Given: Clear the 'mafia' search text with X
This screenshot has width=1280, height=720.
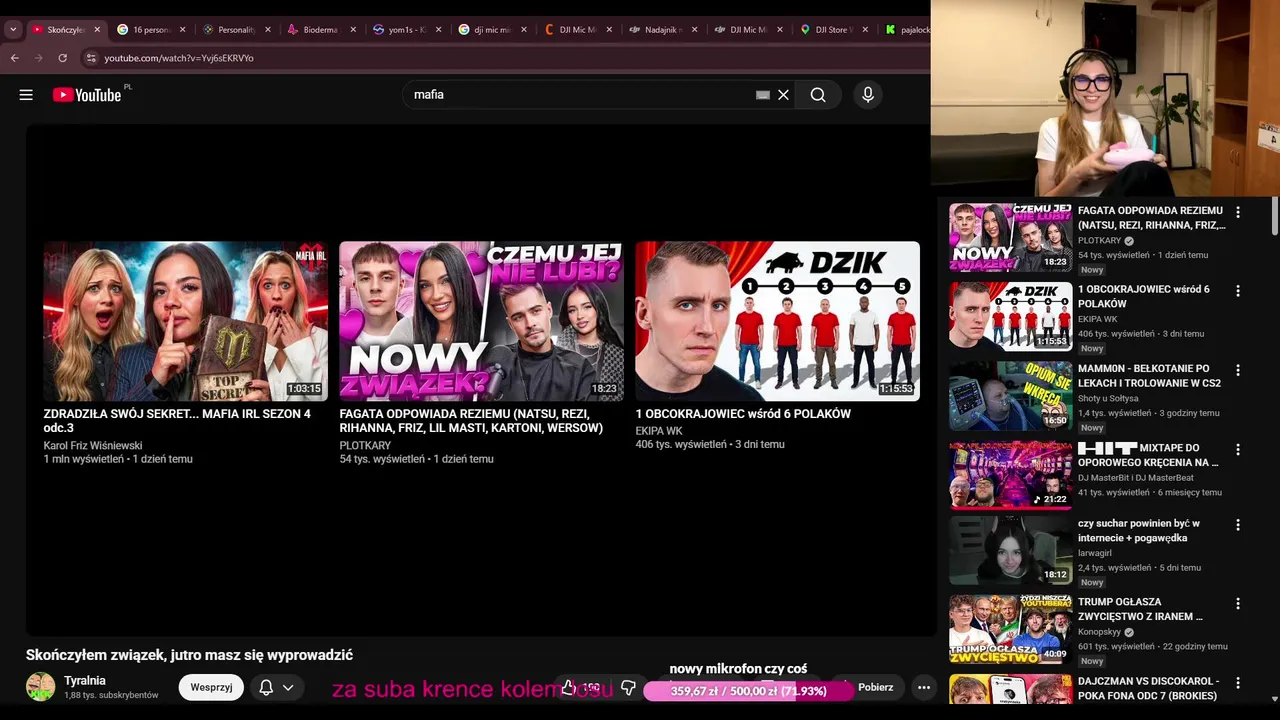Looking at the screenshot, I should click(783, 95).
